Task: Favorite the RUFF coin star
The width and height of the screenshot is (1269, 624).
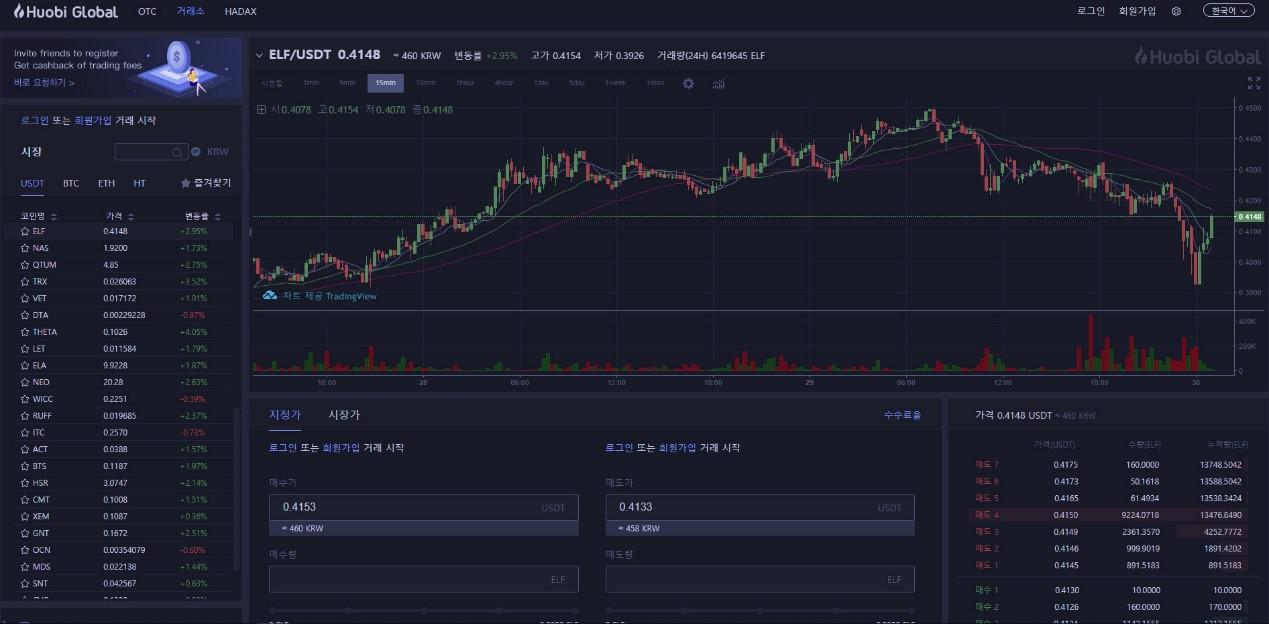Action: pyautogui.click(x=25, y=416)
